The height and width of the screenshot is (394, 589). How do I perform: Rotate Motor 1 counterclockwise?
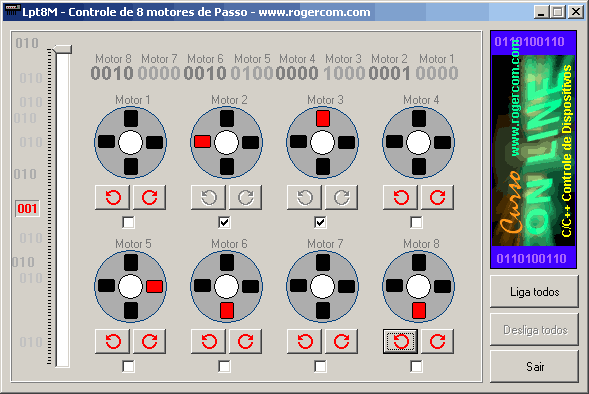(112, 197)
